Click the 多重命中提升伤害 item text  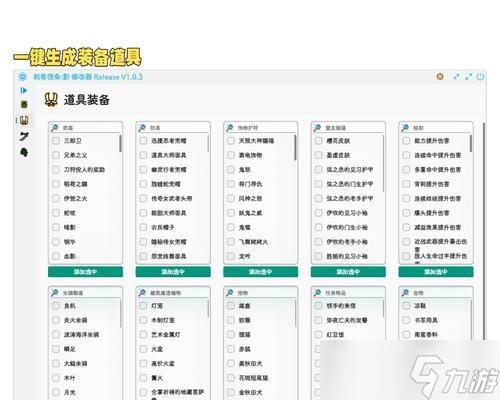pyautogui.click(x=438, y=169)
